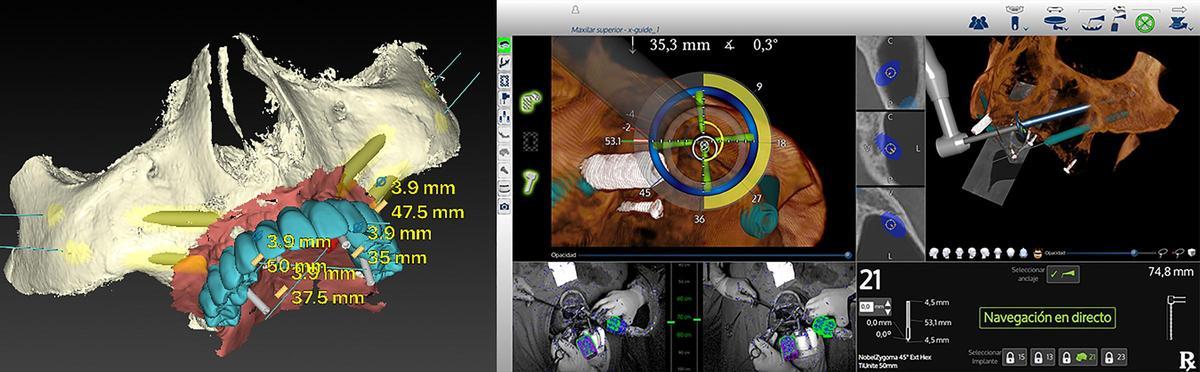Click the green circular navigation icon
The image size is (1200, 372).
(x=1144, y=23)
